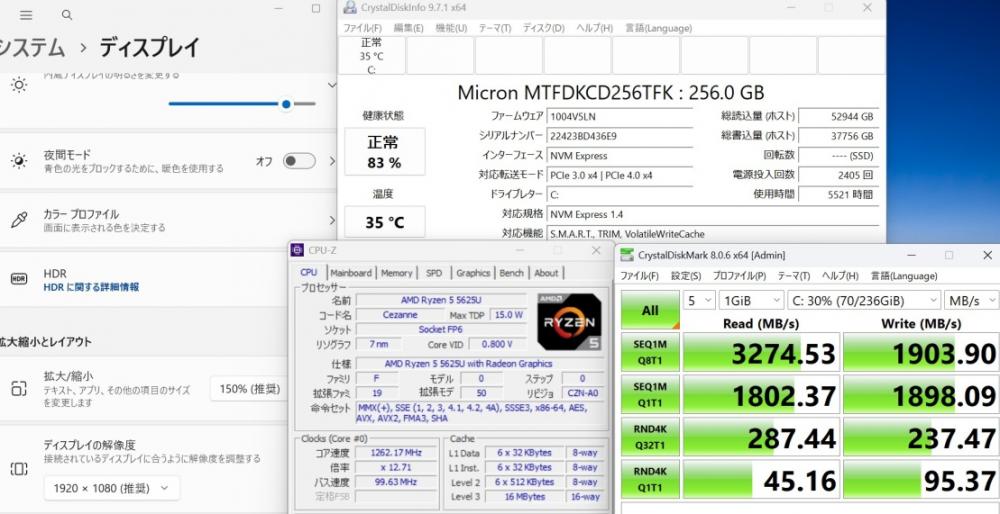
Task: Open CrystalDiskInfo テーマ(T) menu
Action: [x=495, y=28]
